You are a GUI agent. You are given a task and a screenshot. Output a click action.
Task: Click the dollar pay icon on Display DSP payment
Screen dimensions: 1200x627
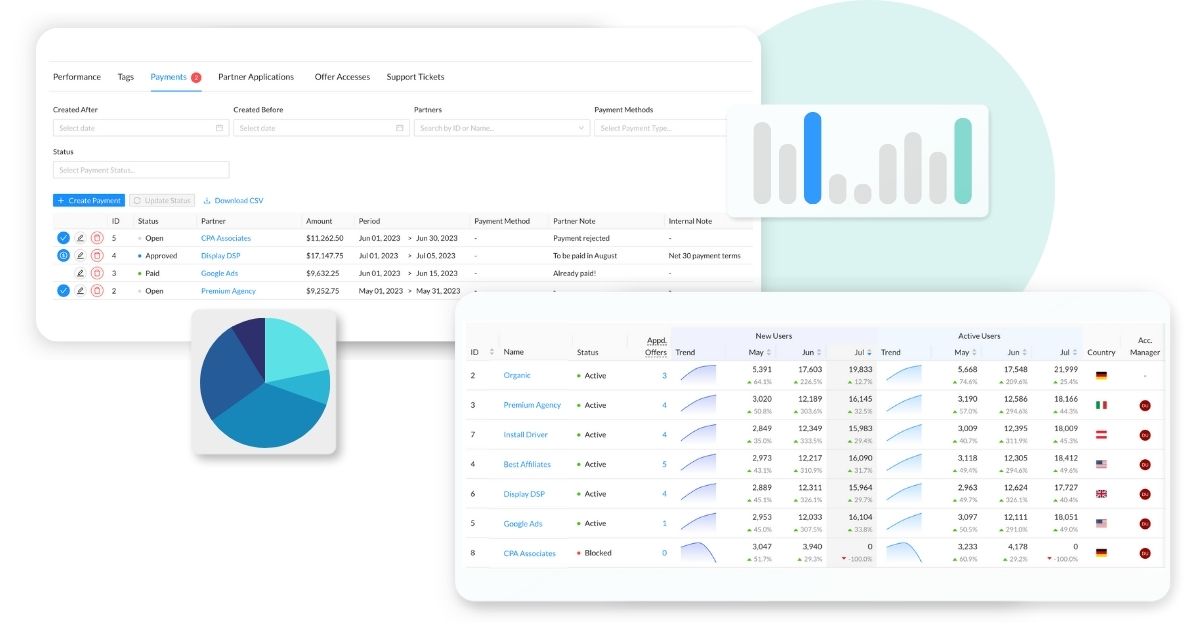(63, 256)
